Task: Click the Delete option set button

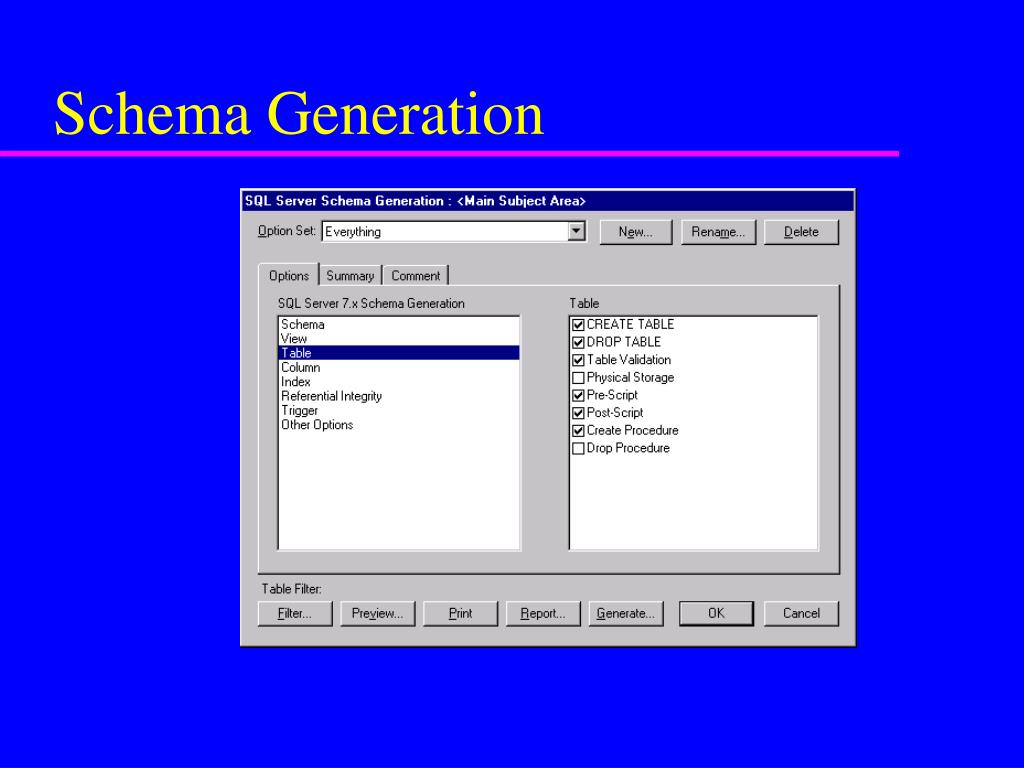Action: pos(801,232)
